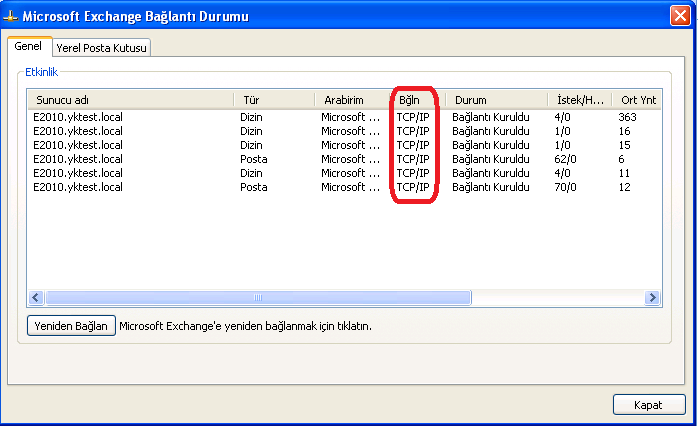This screenshot has width=698, height=426.
Task: Click the İstek/H... column header
Action: tap(578, 100)
